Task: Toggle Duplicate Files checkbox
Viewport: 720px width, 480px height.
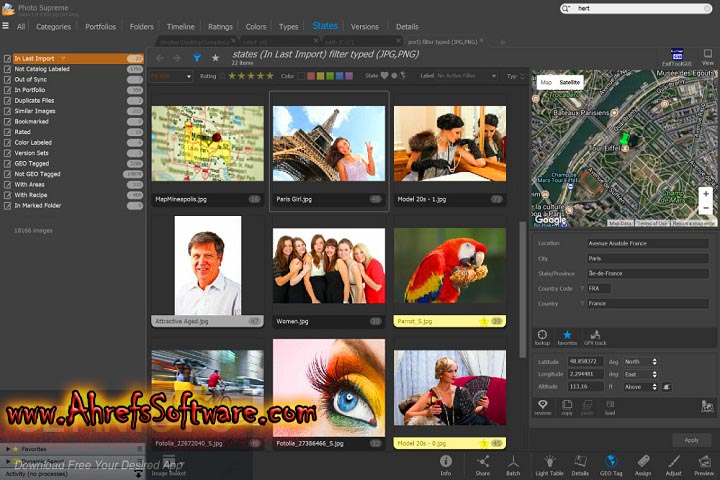Action: [7, 101]
